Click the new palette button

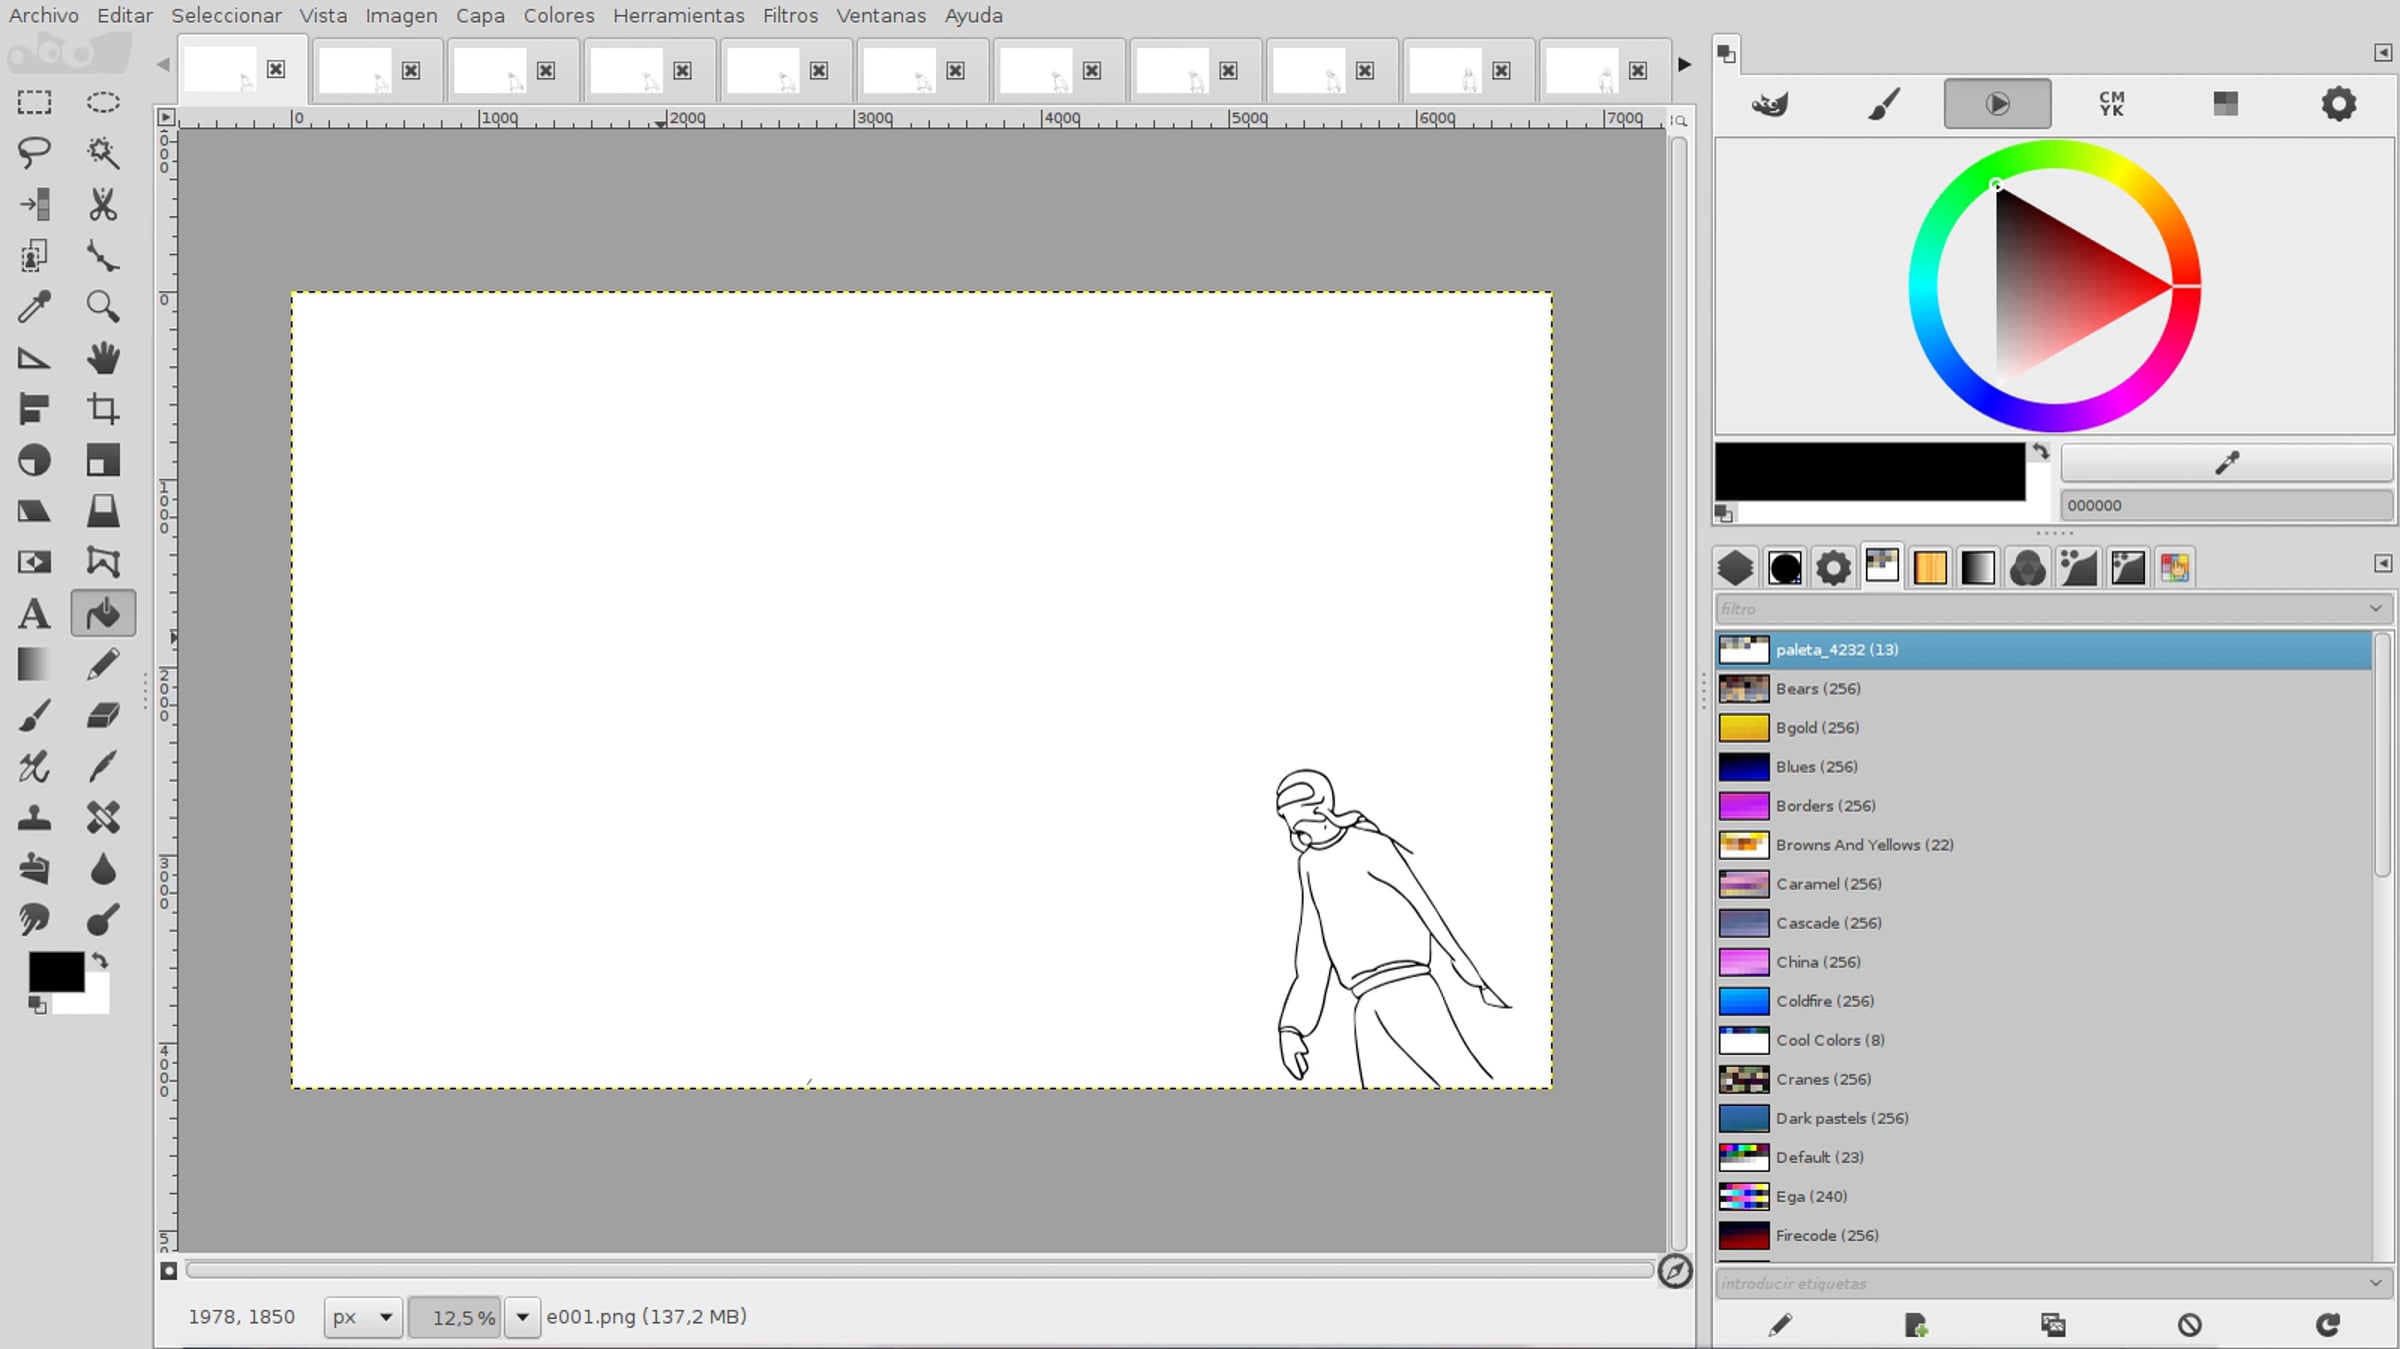(x=1915, y=1325)
